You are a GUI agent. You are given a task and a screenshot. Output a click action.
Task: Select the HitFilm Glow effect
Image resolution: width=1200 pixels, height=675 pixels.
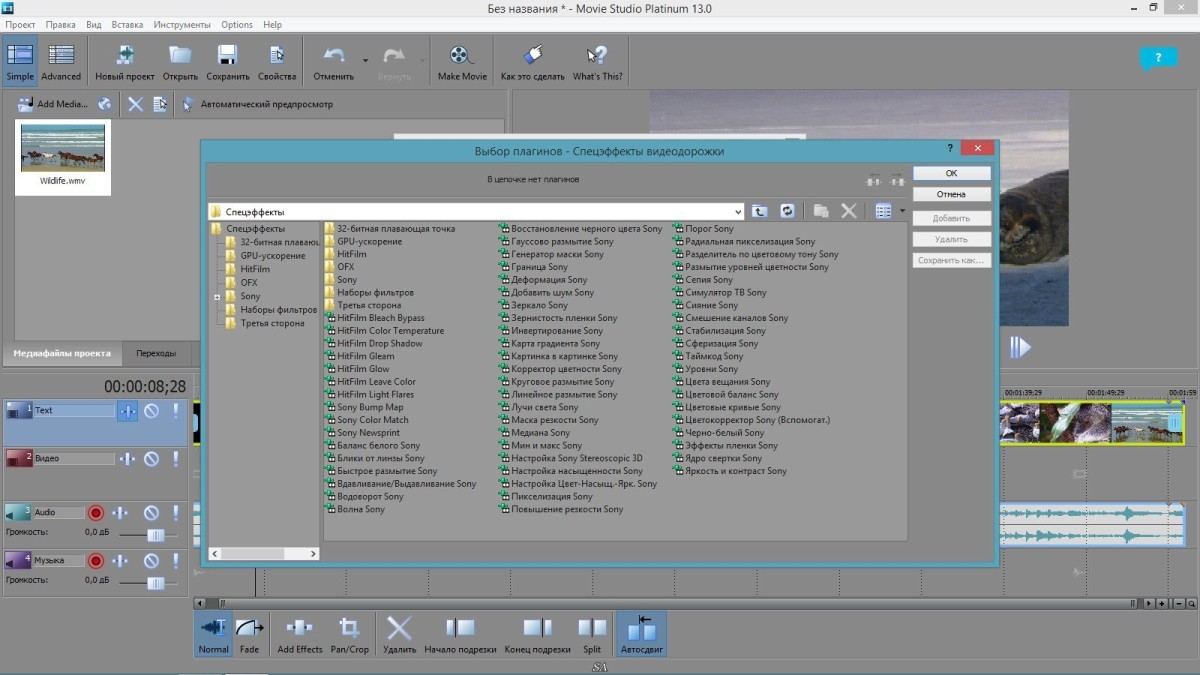tap(357, 369)
